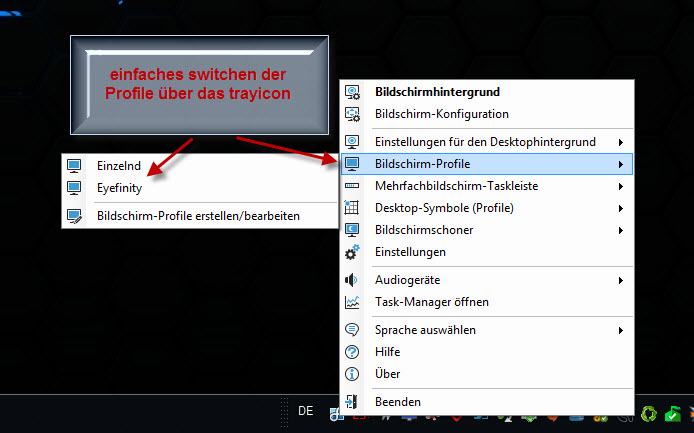Click the exit door icon beside Beenden
Screen dimensions: 694x433
[x=351, y=402]
